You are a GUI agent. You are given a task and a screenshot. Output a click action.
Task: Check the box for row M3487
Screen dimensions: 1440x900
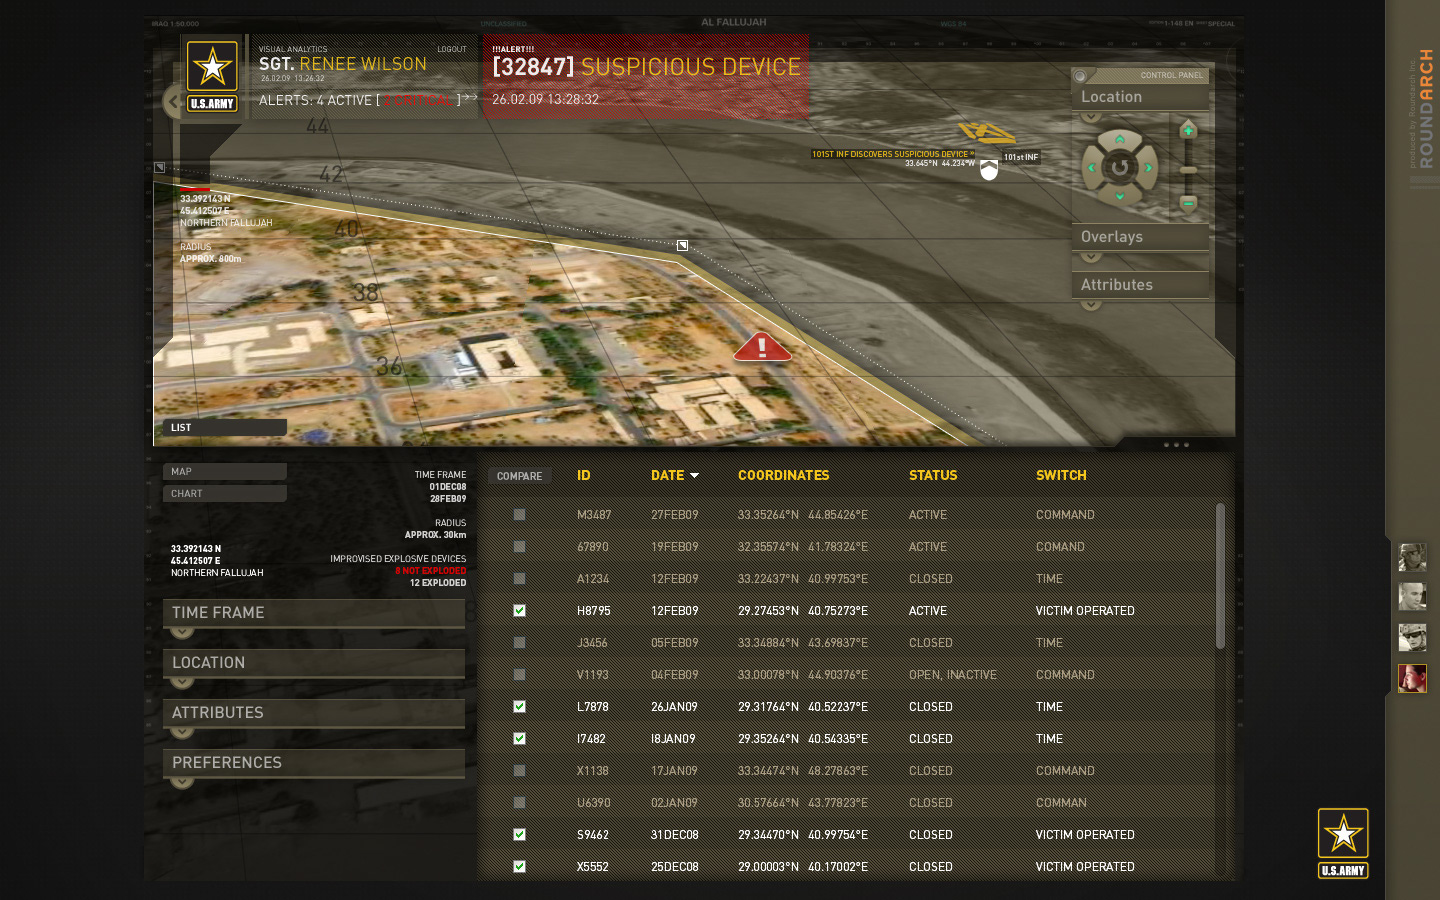tap(519, 514)
